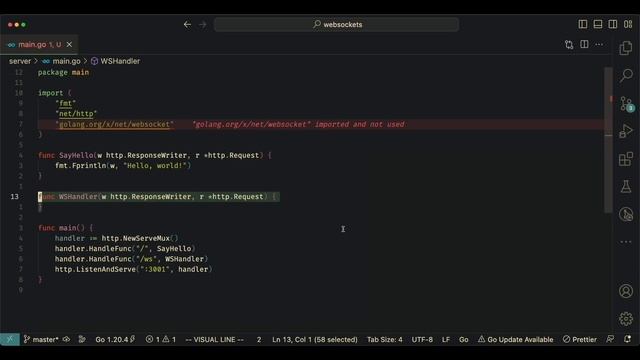Screen dimensions: 640x360
Task: Click the http.ListenAndServe line
Action: tap(133, 269)
